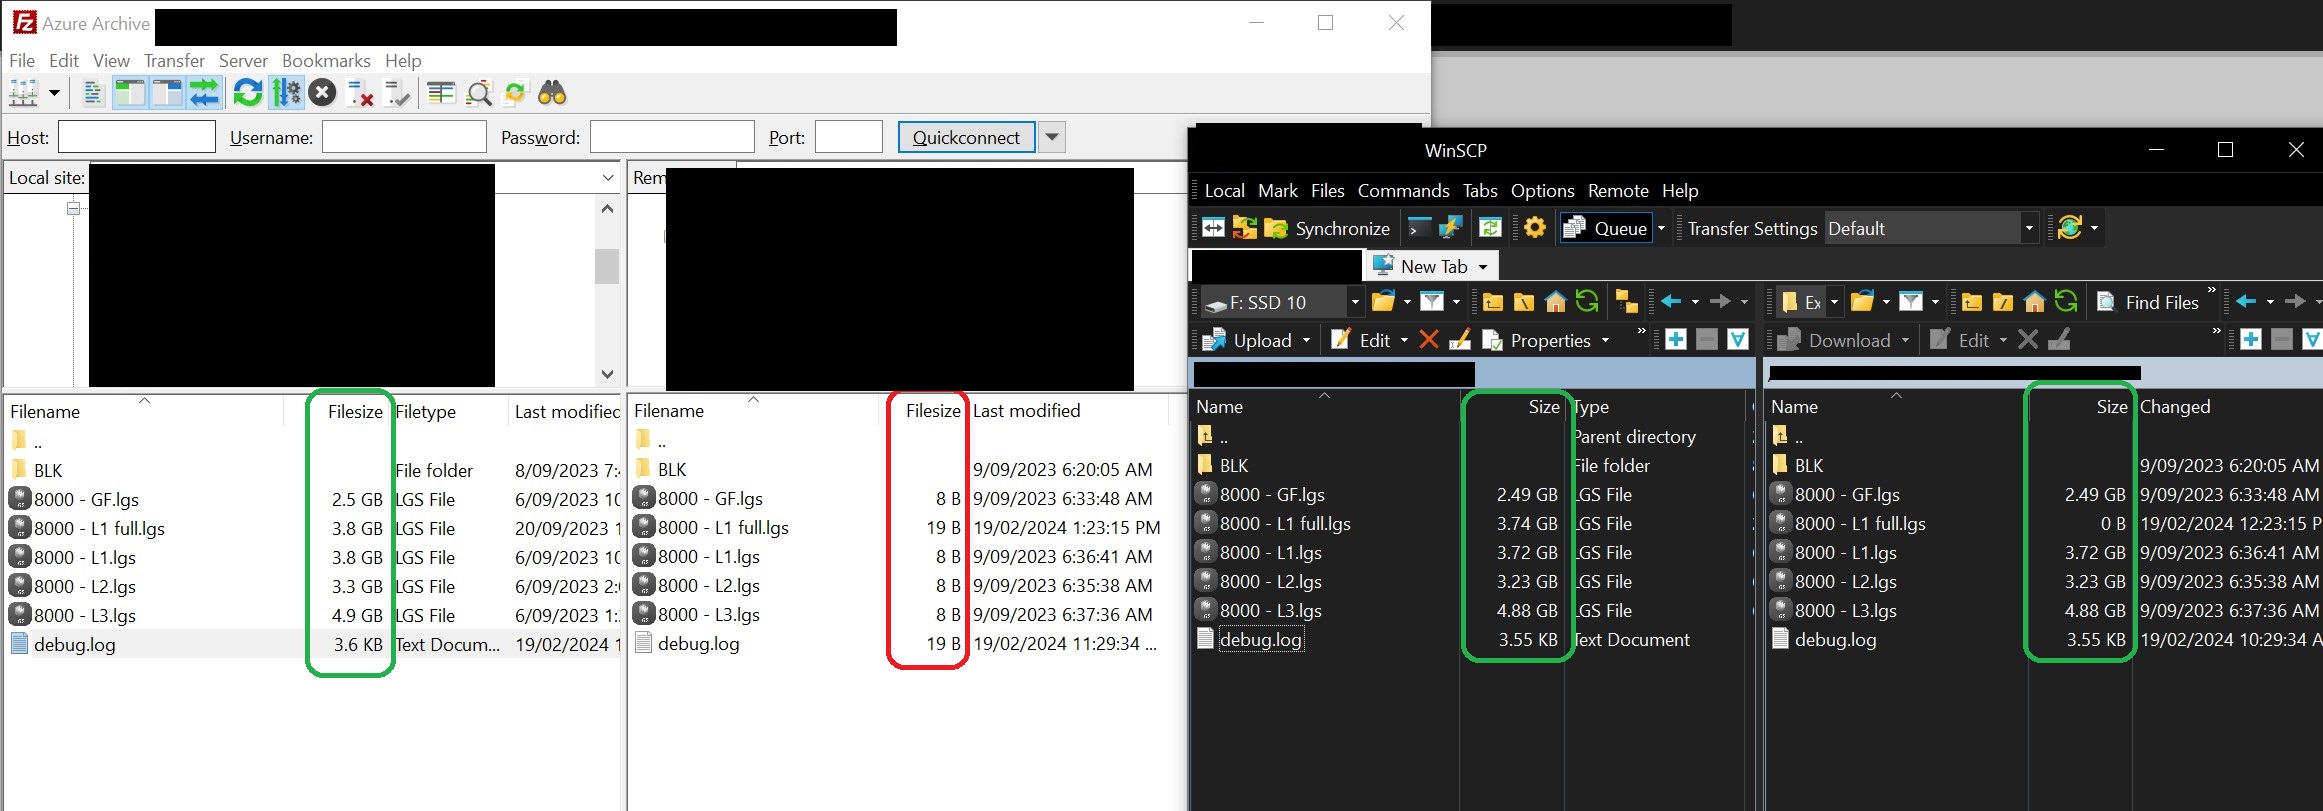Expand Site Manager dropdown arrow in FileZilla
The height and width of the screenshot is (811, 2323).
pyautogui.click(x=54, y=93)
